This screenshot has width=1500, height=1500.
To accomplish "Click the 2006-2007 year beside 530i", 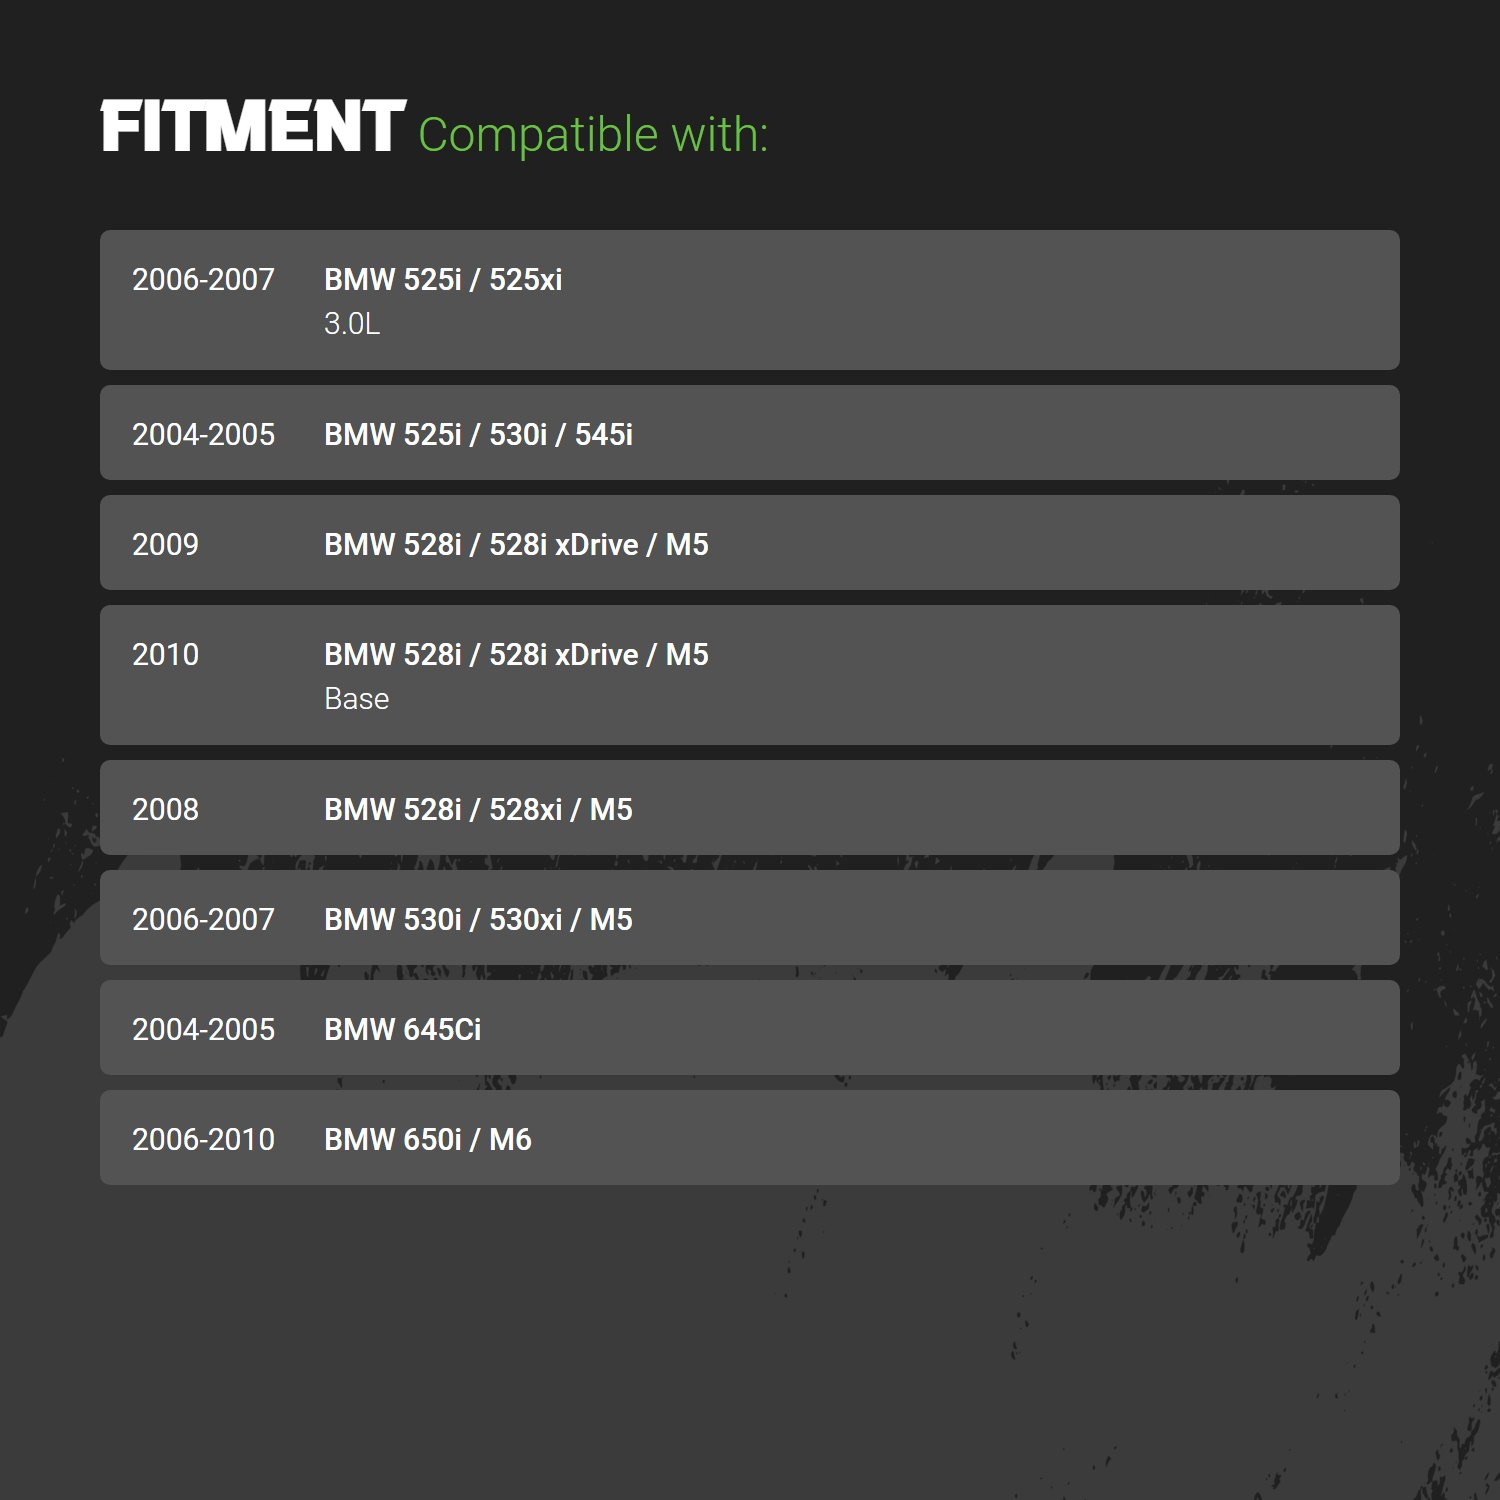I will coord(203,919).
